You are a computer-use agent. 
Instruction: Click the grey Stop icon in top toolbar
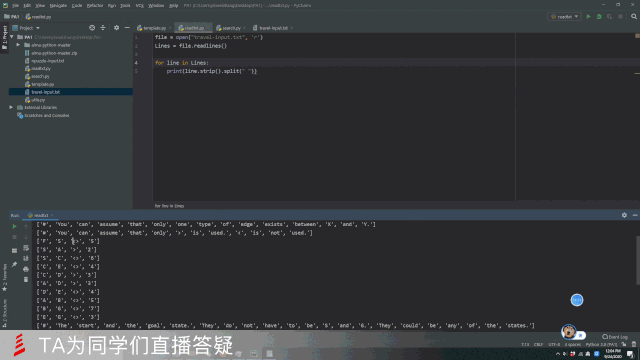tap(620, 17)
